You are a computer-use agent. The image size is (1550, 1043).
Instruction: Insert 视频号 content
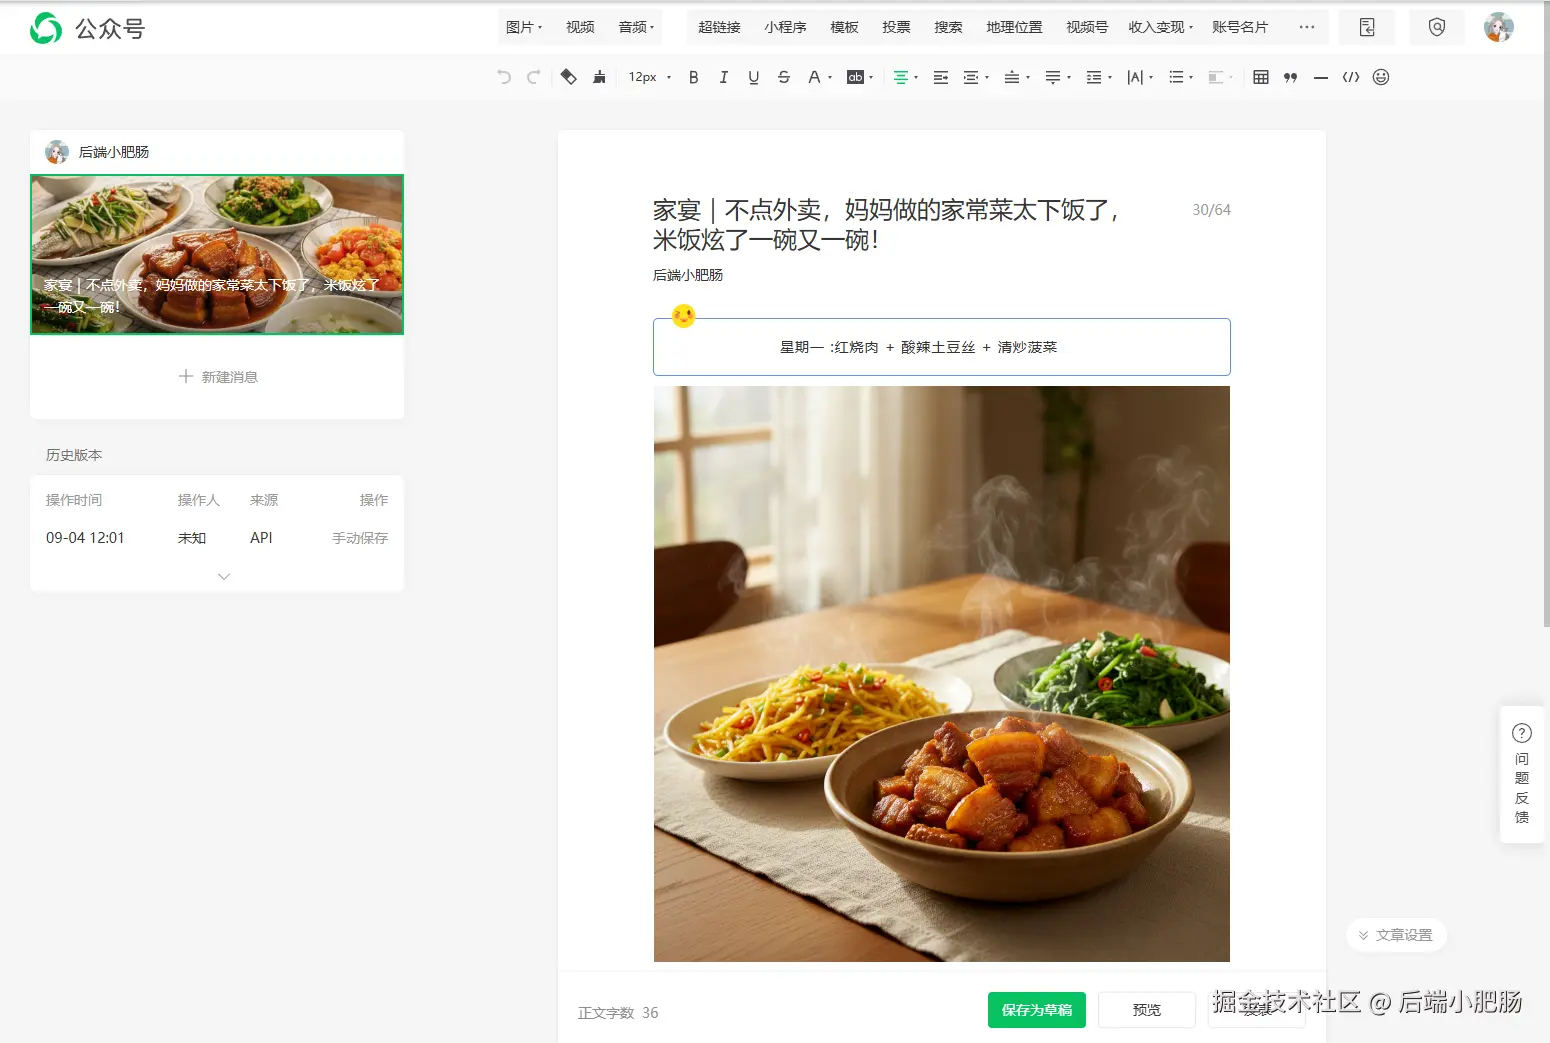[1087, 27]
